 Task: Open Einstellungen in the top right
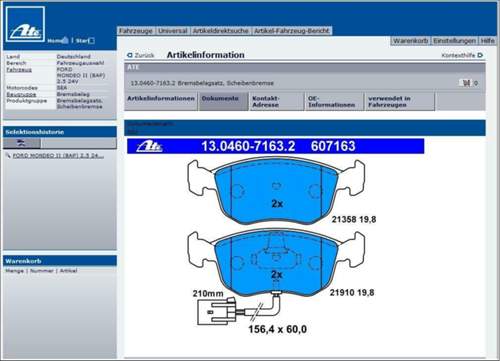[x=454, y=41]
